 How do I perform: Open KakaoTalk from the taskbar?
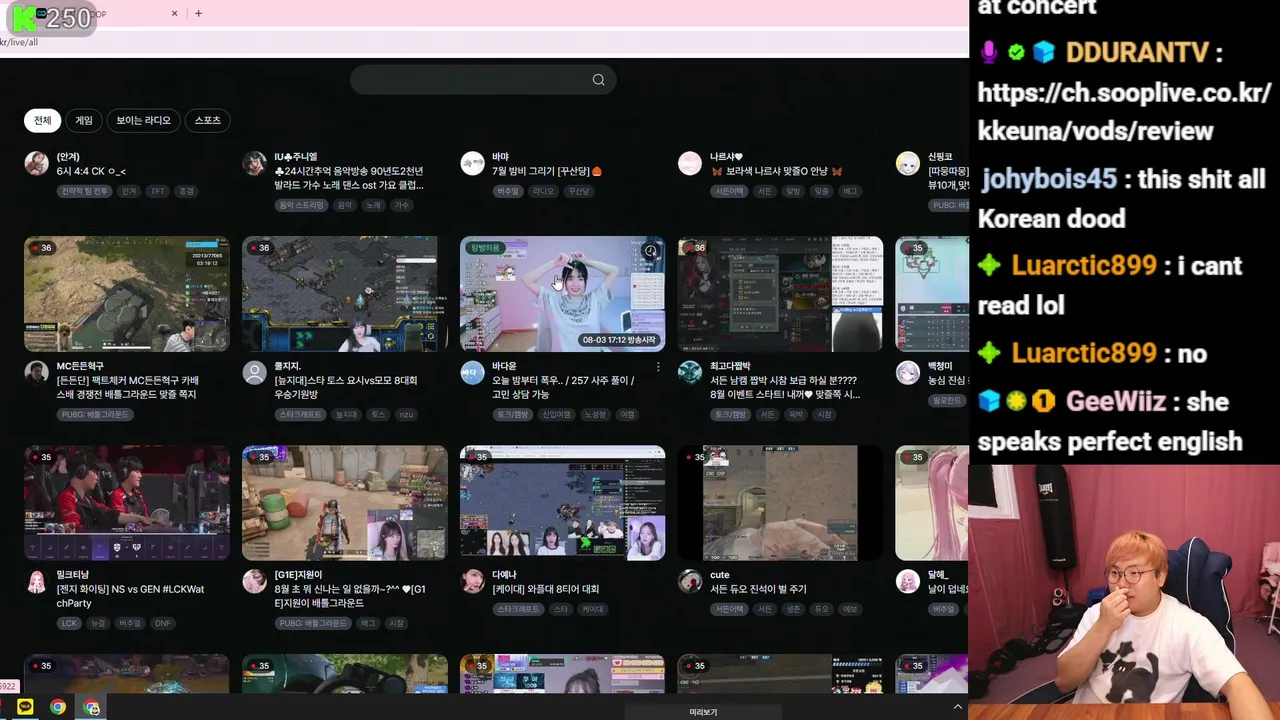(26, 707)
